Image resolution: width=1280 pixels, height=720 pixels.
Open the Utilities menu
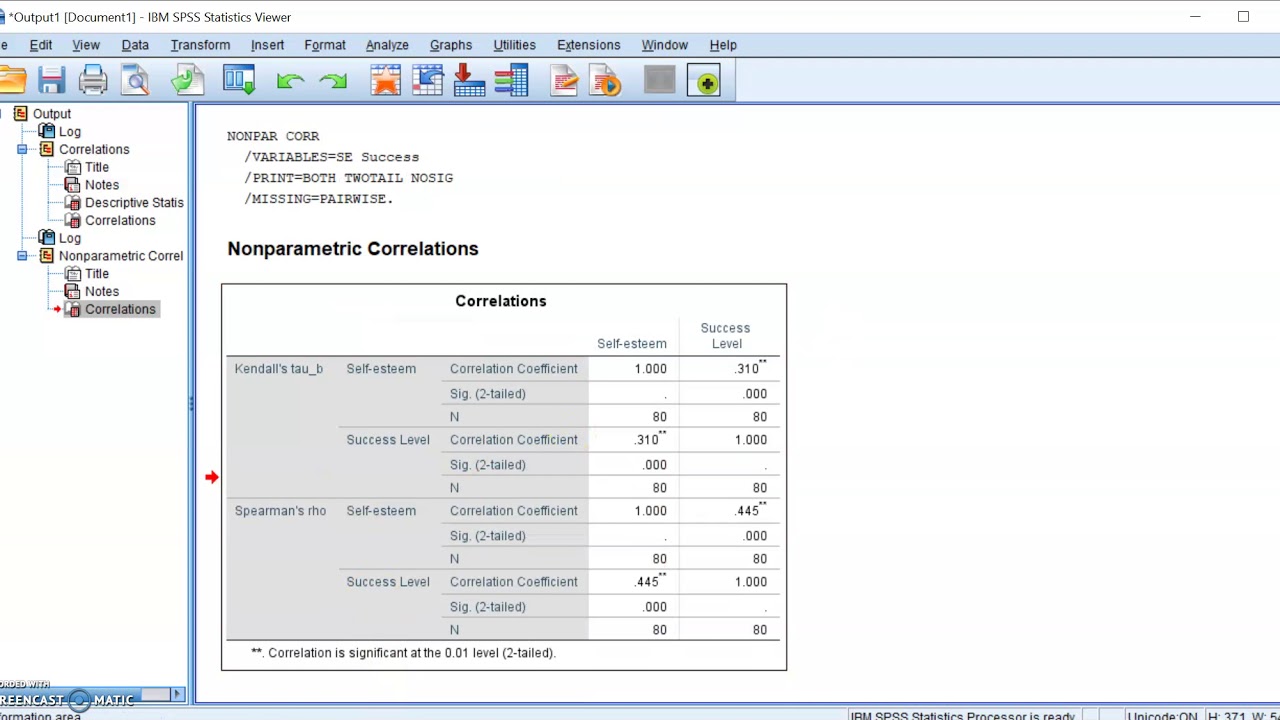(x=514, y=45)
